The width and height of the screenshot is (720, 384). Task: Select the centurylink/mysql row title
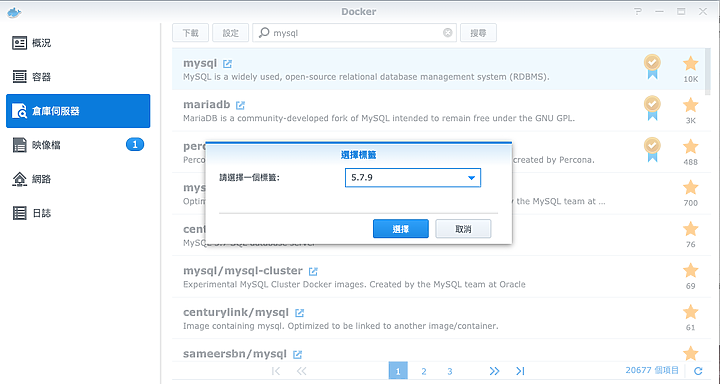[x=236, y=312]
